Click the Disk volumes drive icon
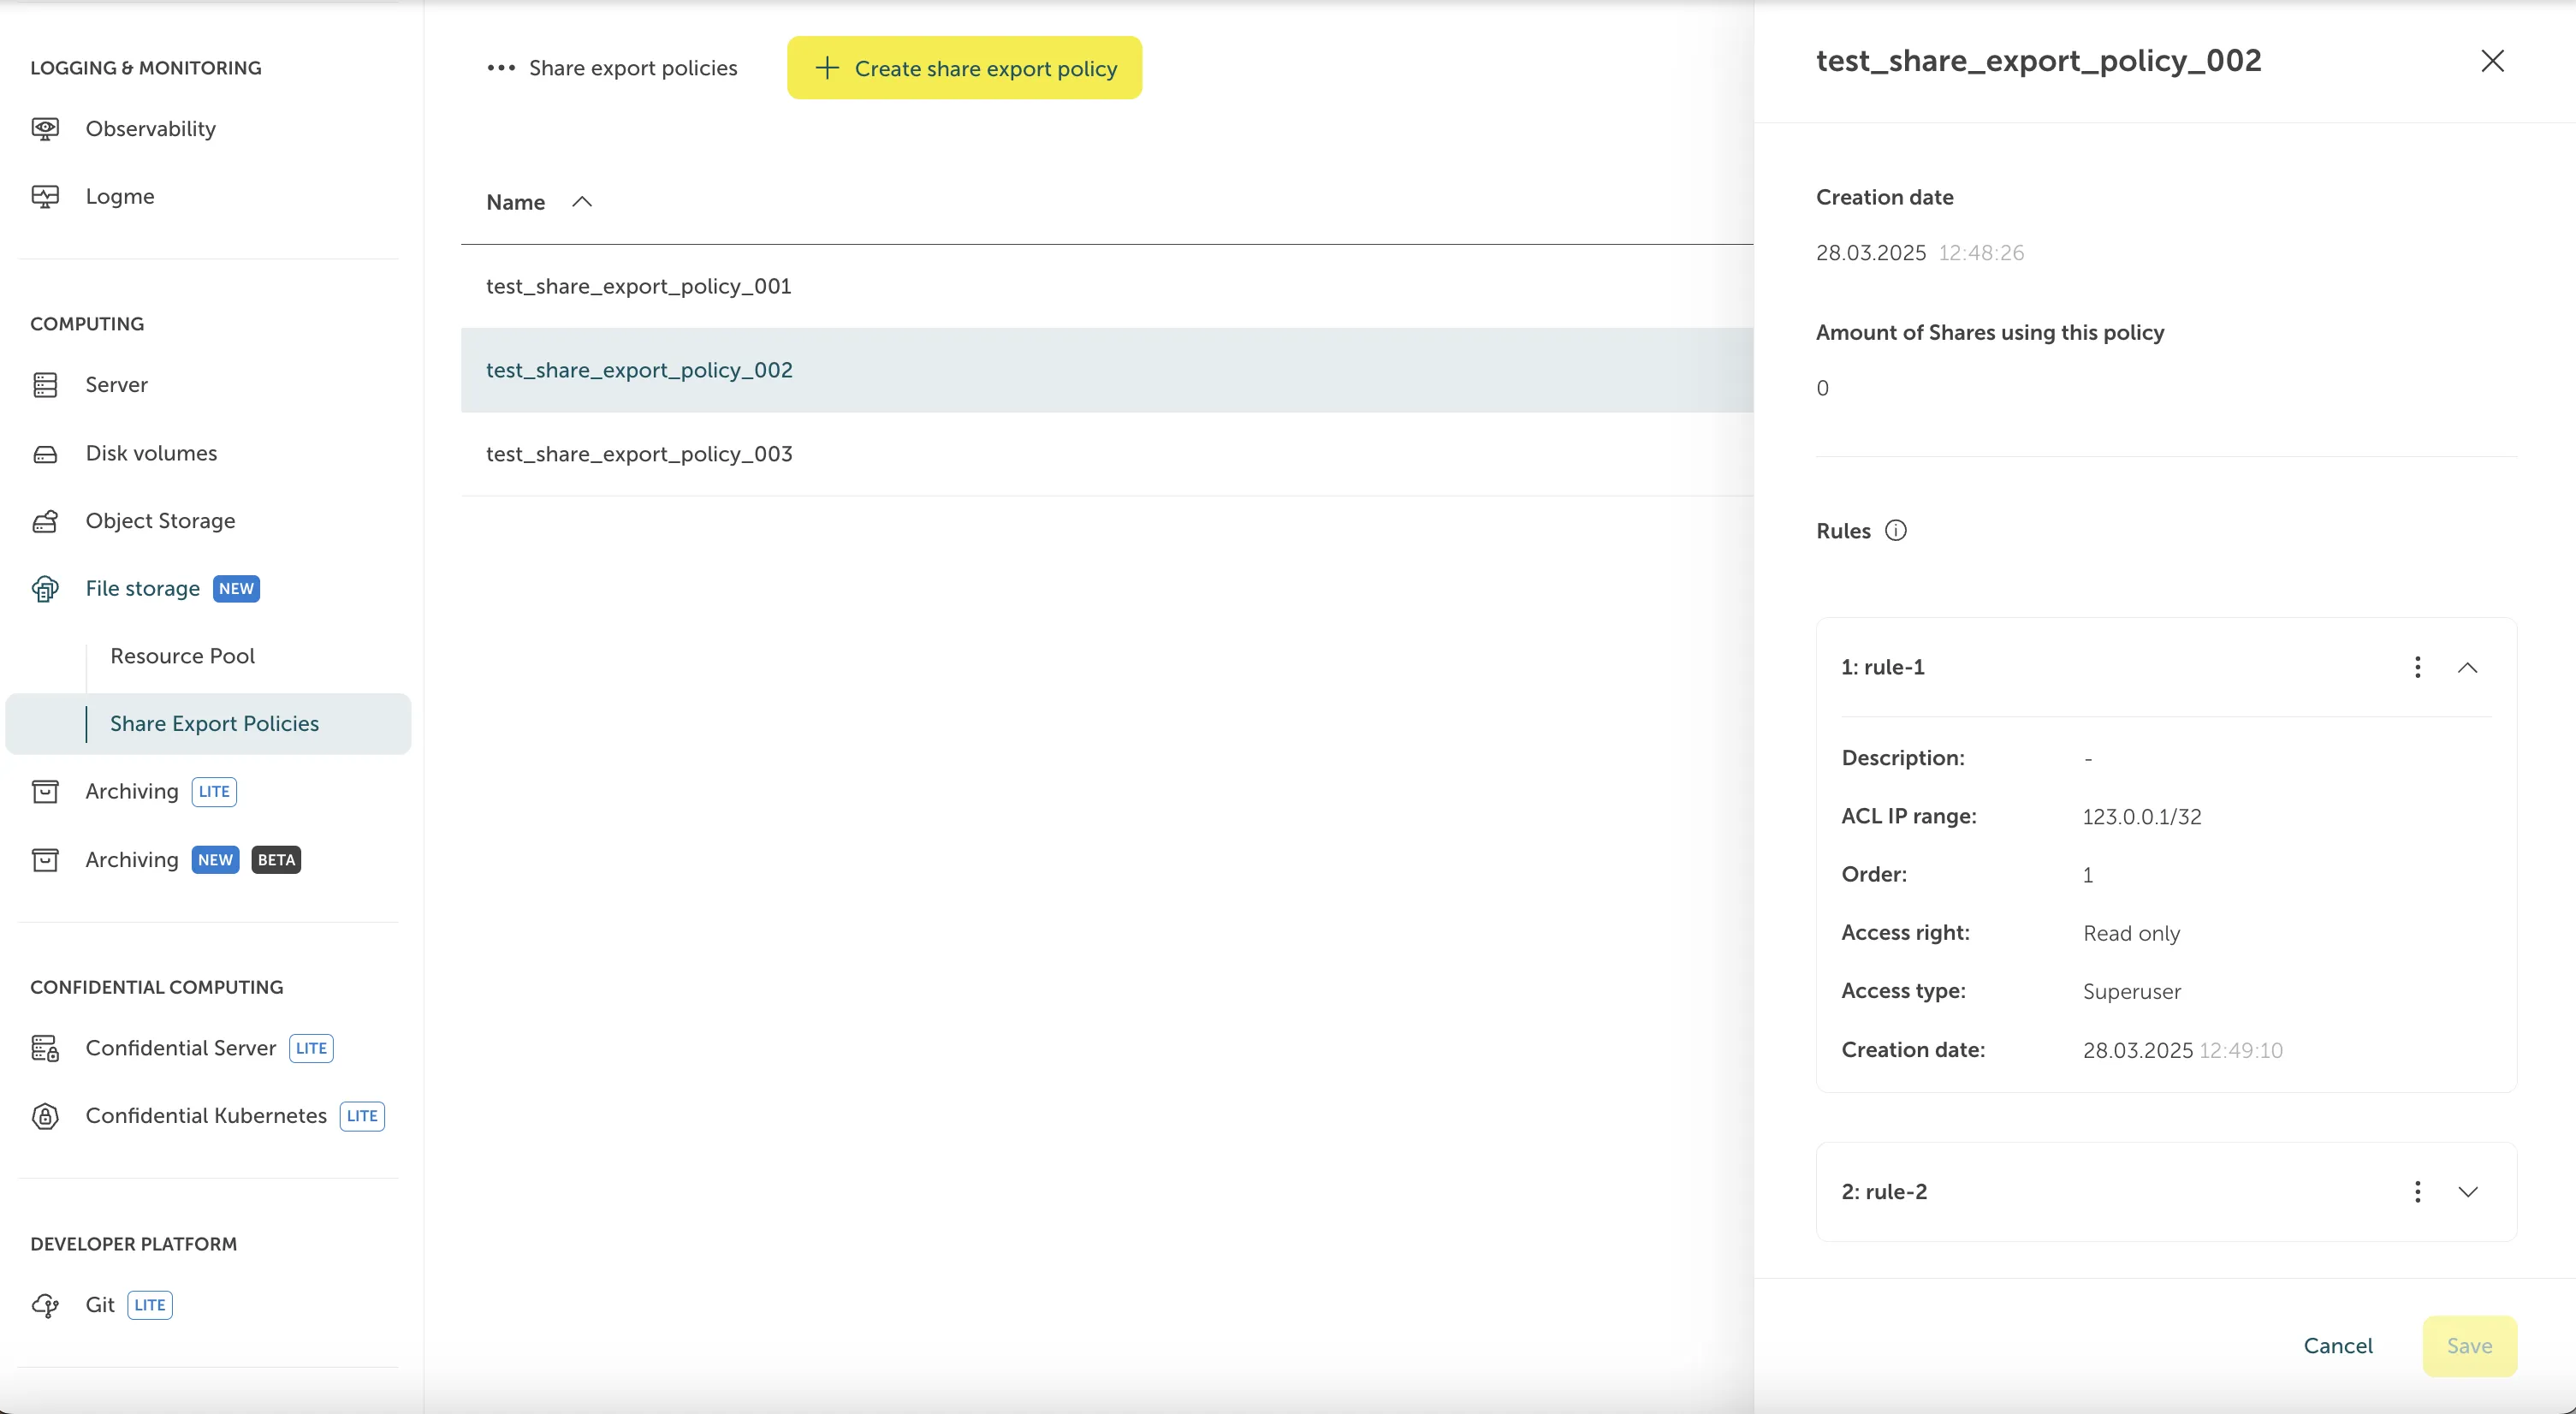 click(45, 454)
